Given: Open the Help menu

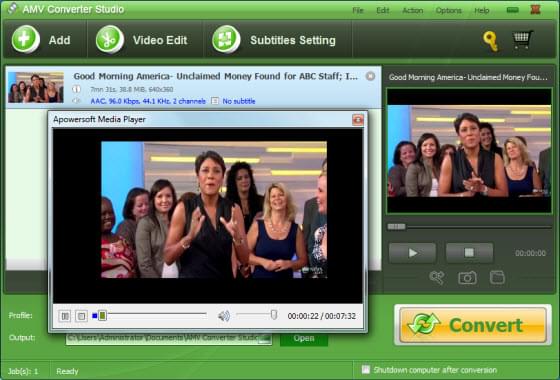Looking at the screenshot, I should click(481, 10).
